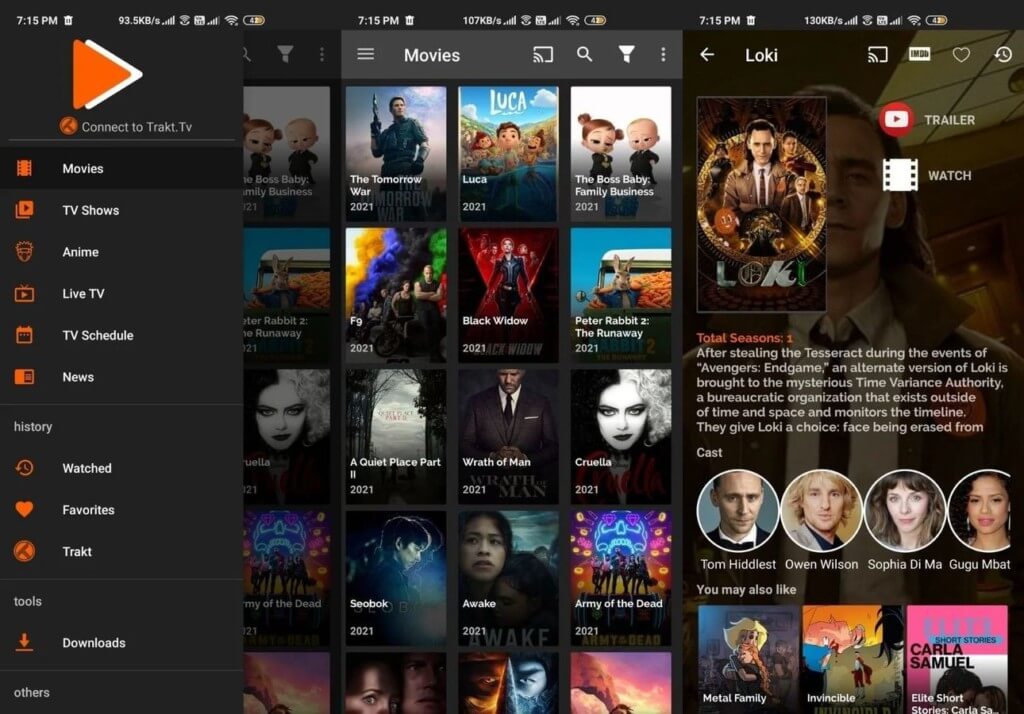Open News from the drawer

(121, 377)
